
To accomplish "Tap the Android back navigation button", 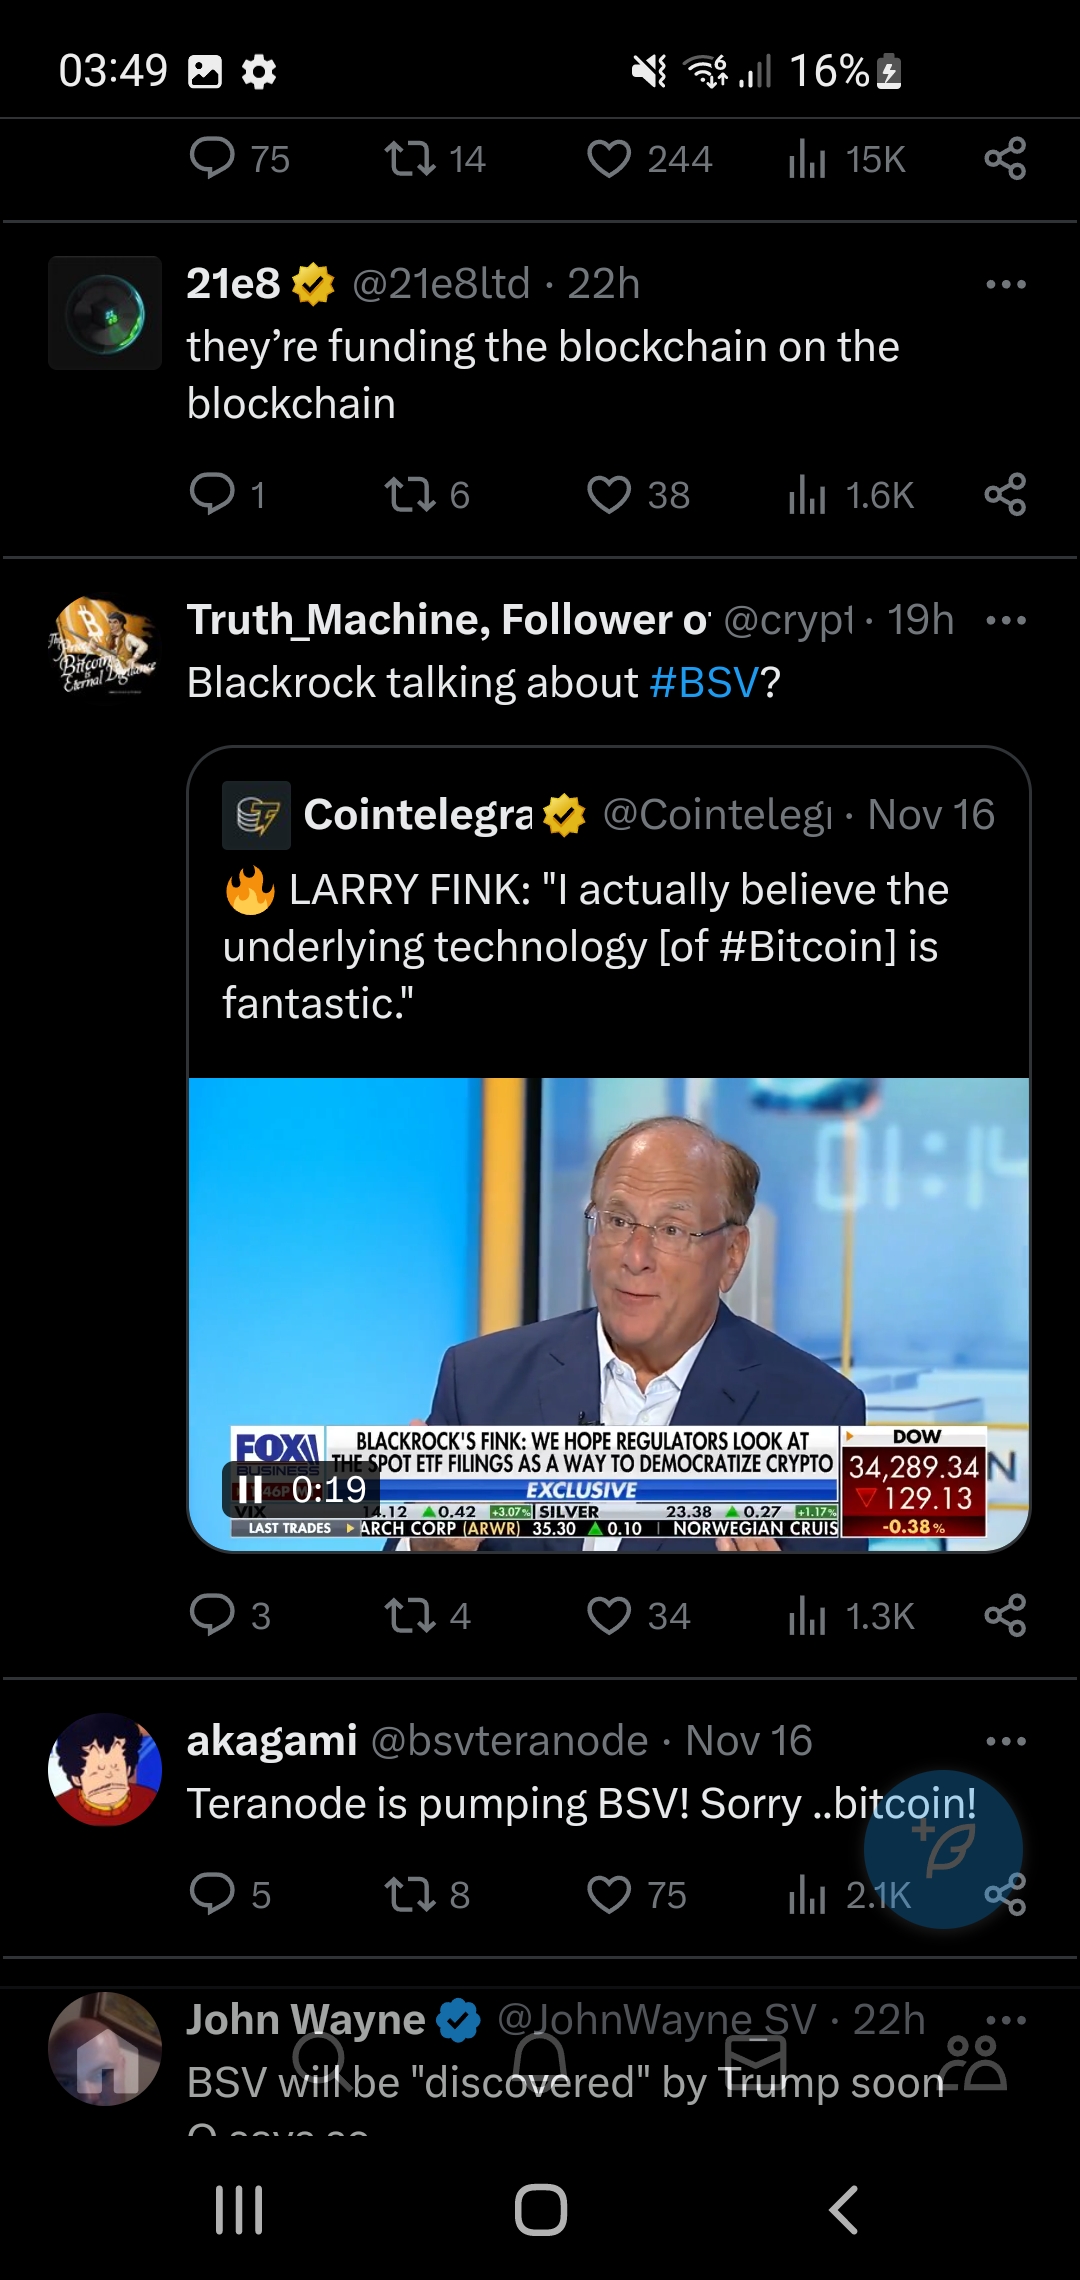I will point(843,2209).
